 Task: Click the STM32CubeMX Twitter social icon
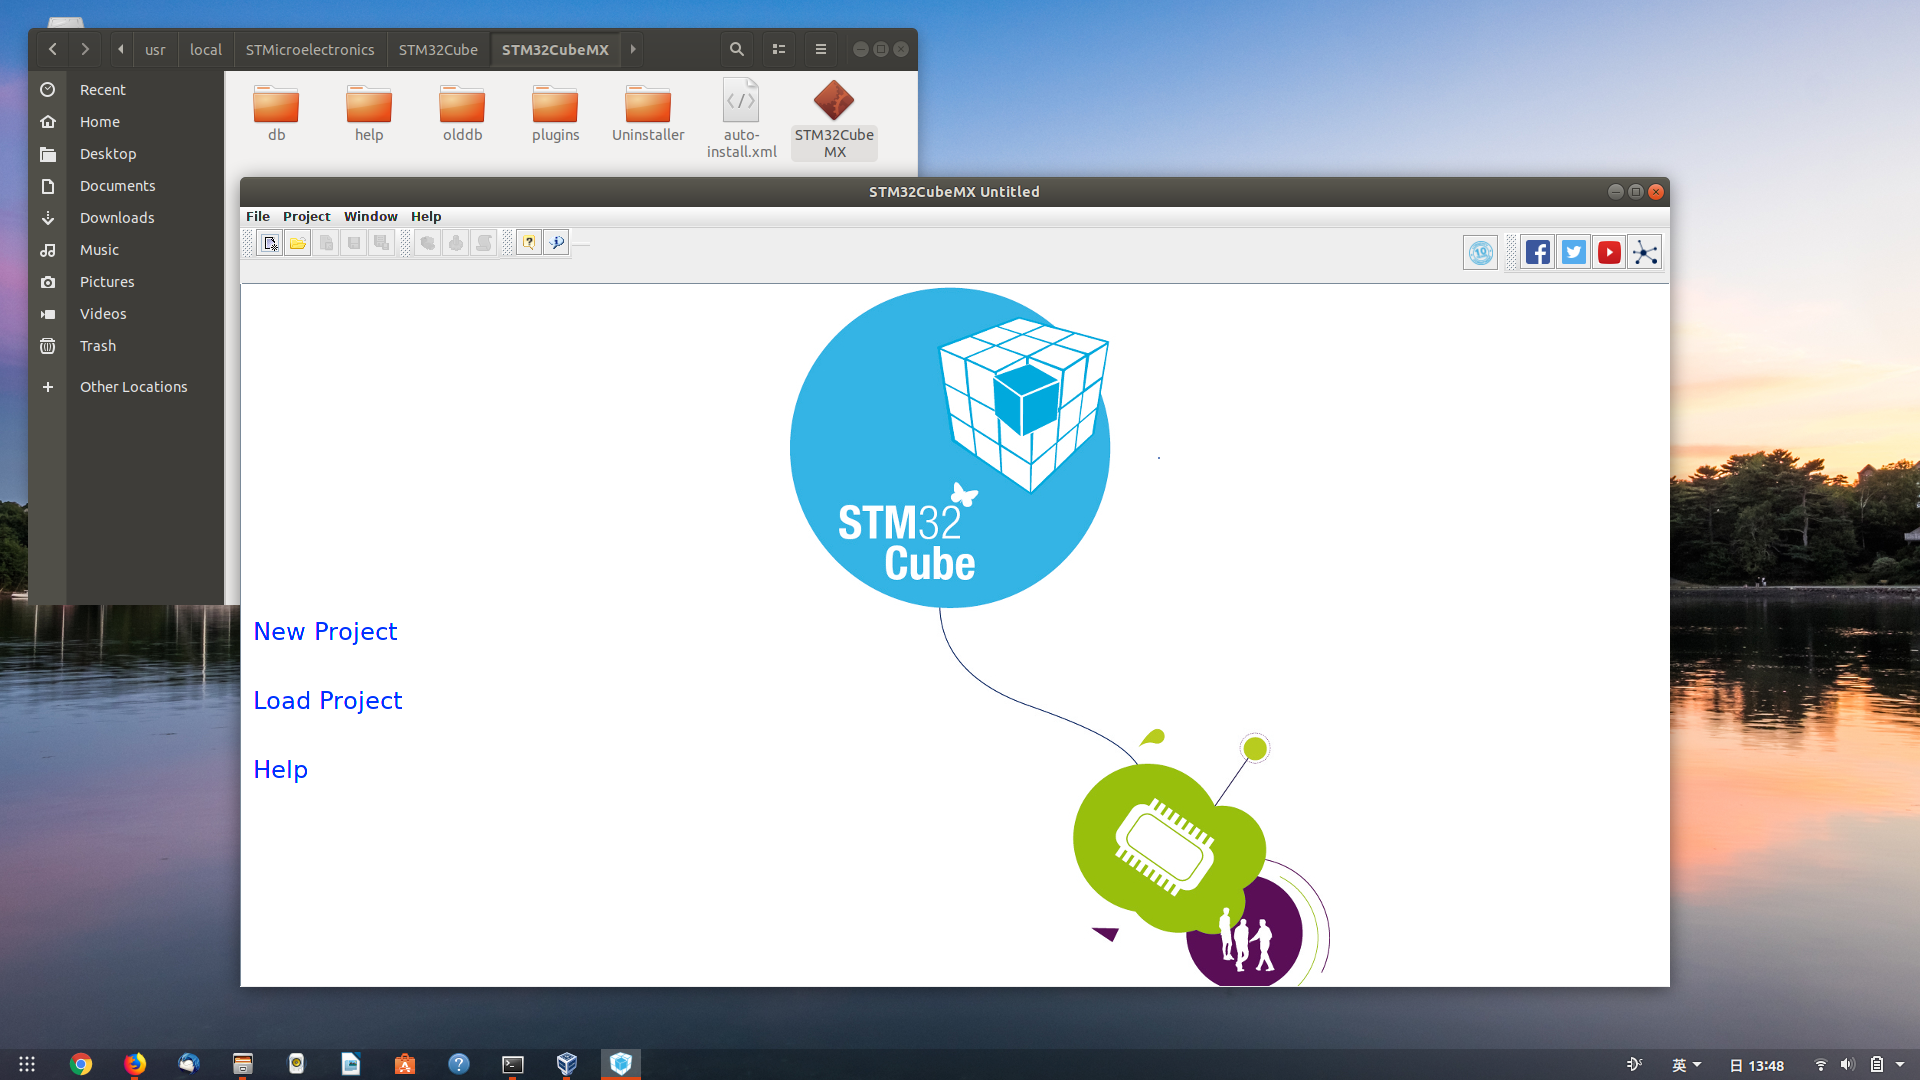pyautogui.click(x=1573, y=252)
